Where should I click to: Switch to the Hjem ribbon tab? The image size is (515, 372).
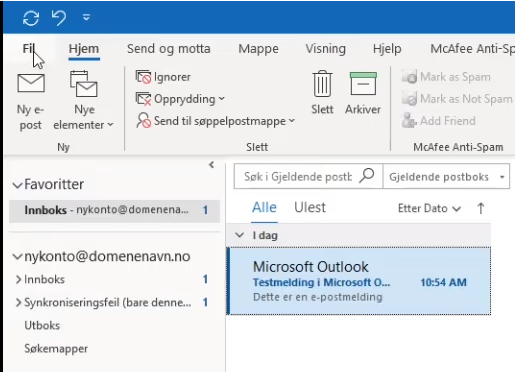tap(84, 49)
